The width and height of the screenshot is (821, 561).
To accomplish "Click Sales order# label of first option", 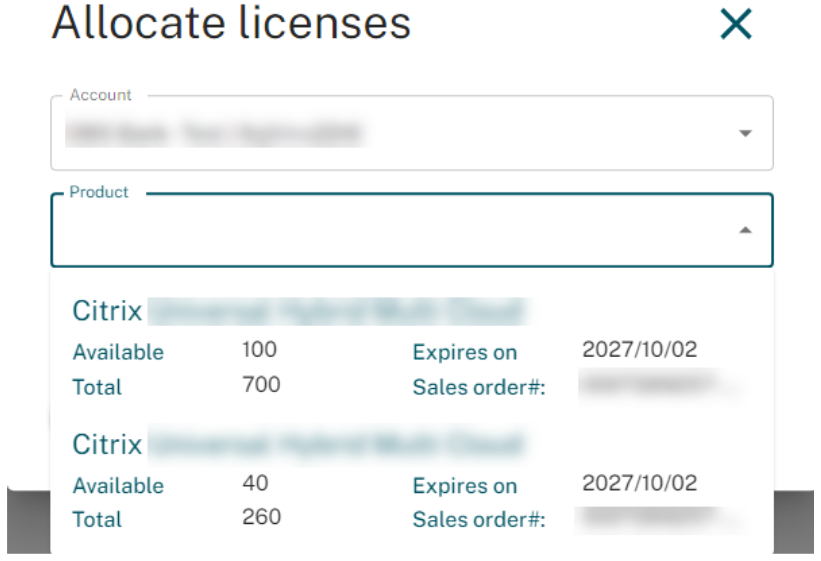I will 479,387.
